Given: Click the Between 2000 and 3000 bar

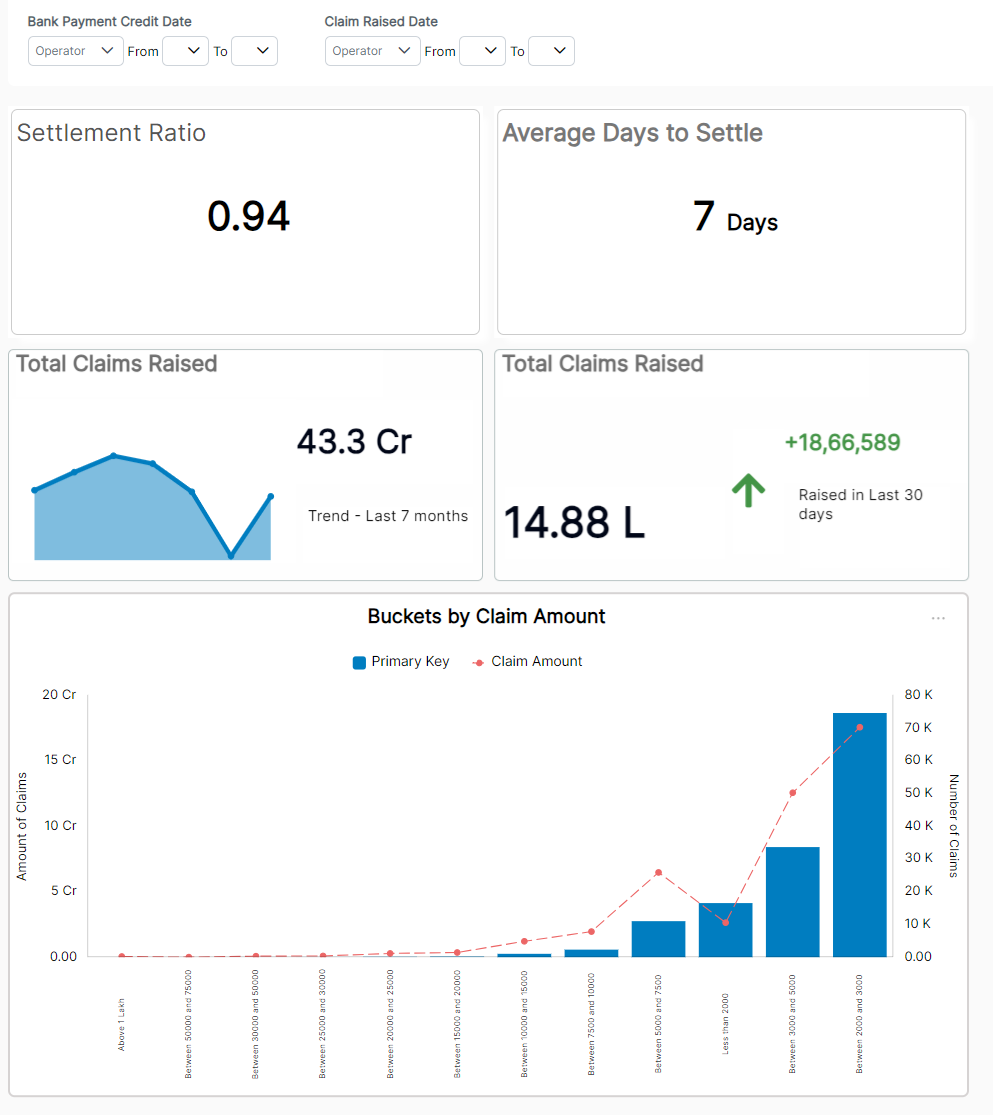Looking at the screenshot, I should [x=860, y=835].
